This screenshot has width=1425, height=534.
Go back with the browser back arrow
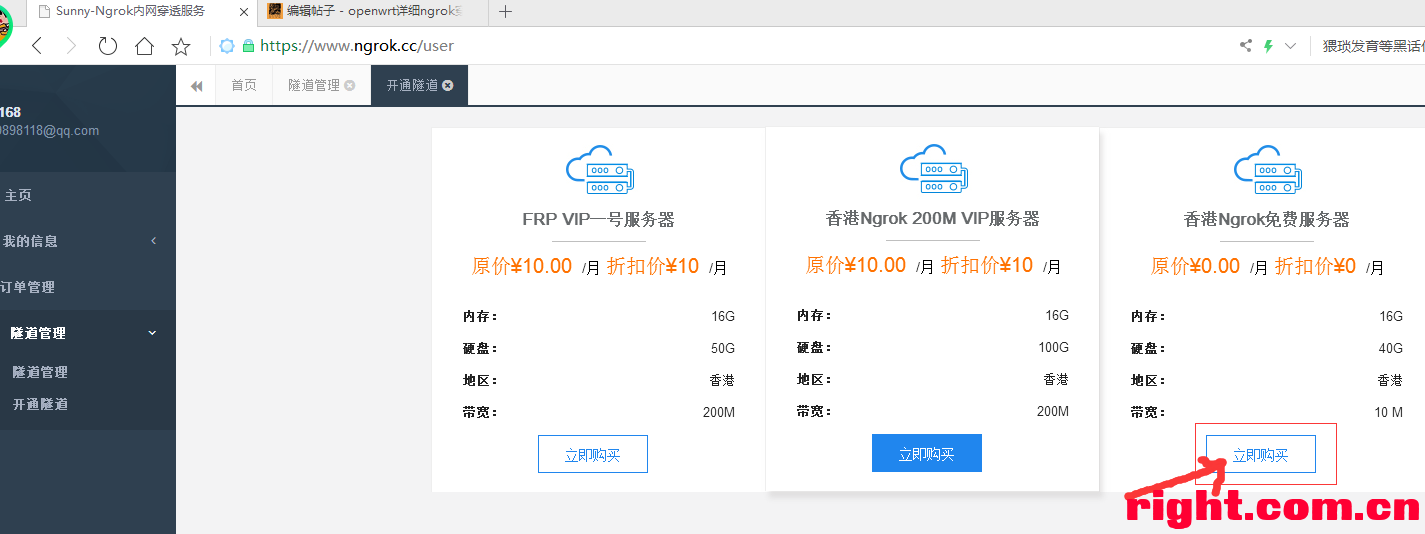tap(37, 46)
